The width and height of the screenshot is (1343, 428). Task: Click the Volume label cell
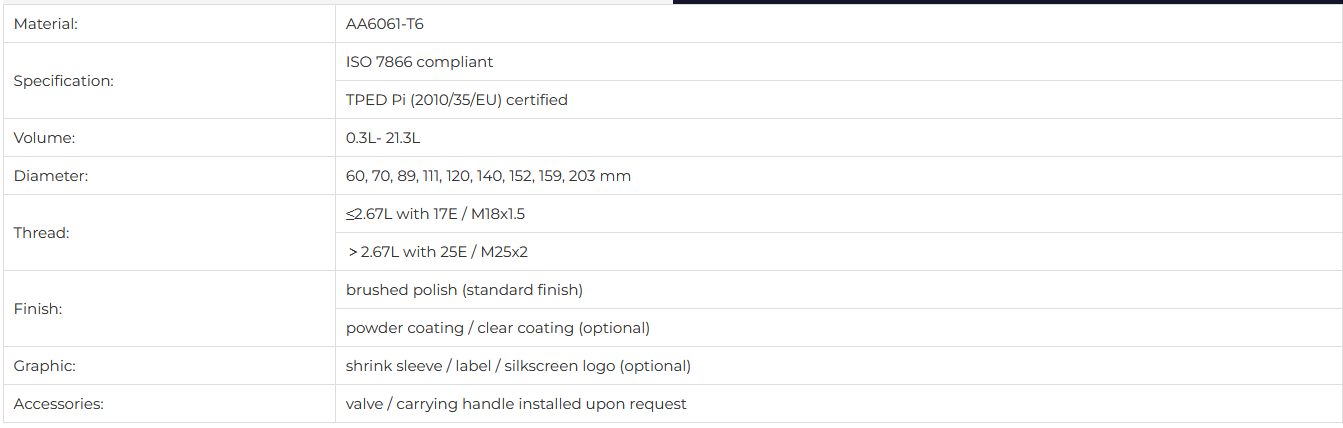[x=45, y=138]
